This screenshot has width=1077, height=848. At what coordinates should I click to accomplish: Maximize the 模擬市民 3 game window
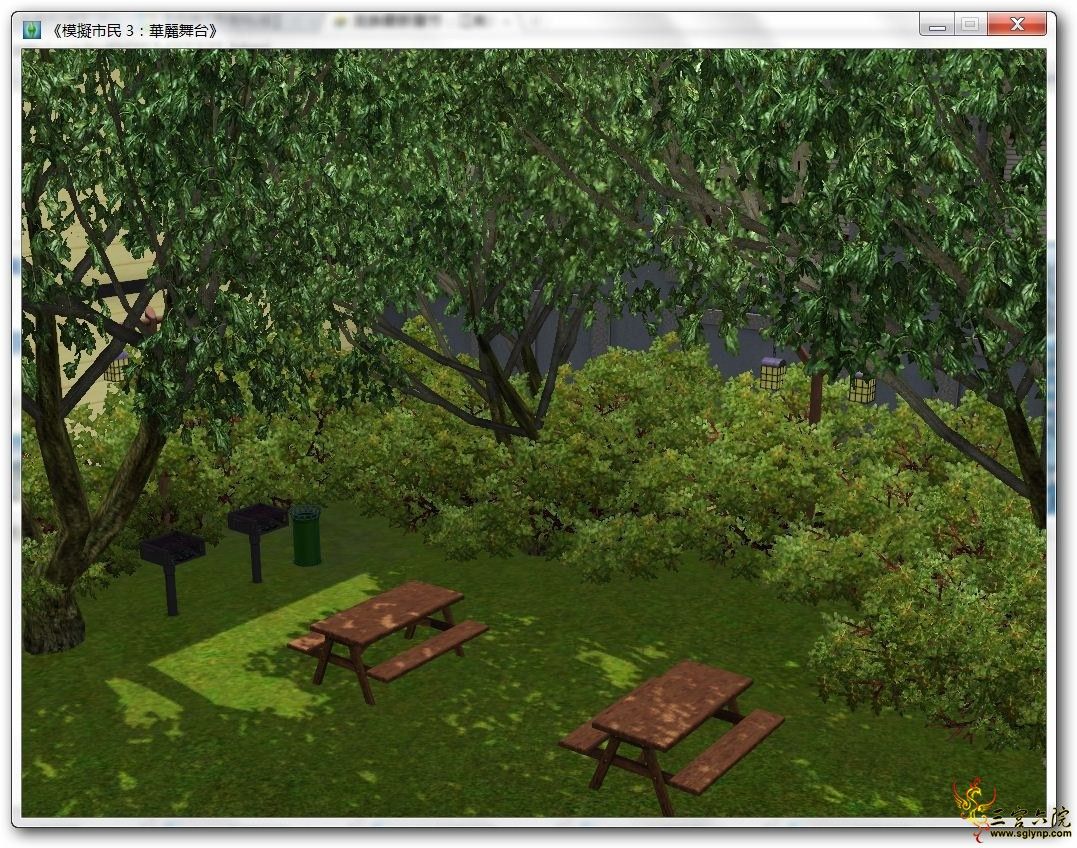click(970, 25)
